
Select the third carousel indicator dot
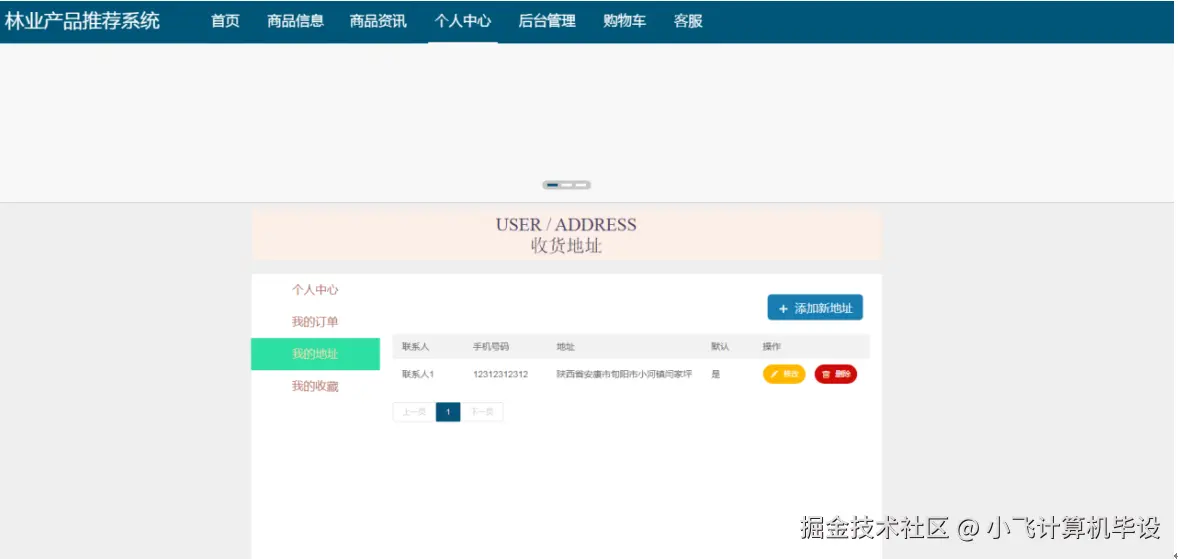pos(581,185)
